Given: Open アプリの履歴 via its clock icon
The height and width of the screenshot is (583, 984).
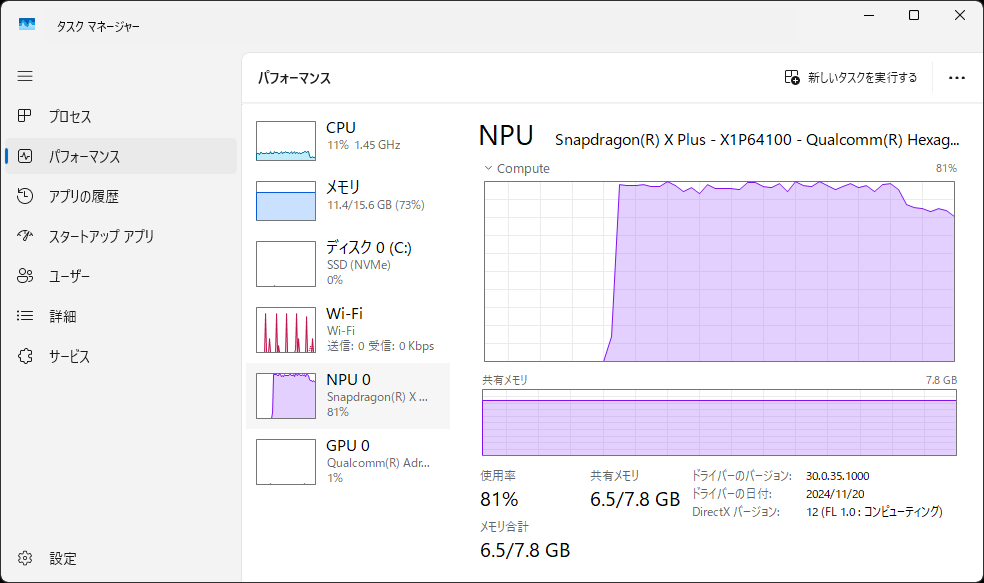Looking at the screenshot, I should coord(24,196).
